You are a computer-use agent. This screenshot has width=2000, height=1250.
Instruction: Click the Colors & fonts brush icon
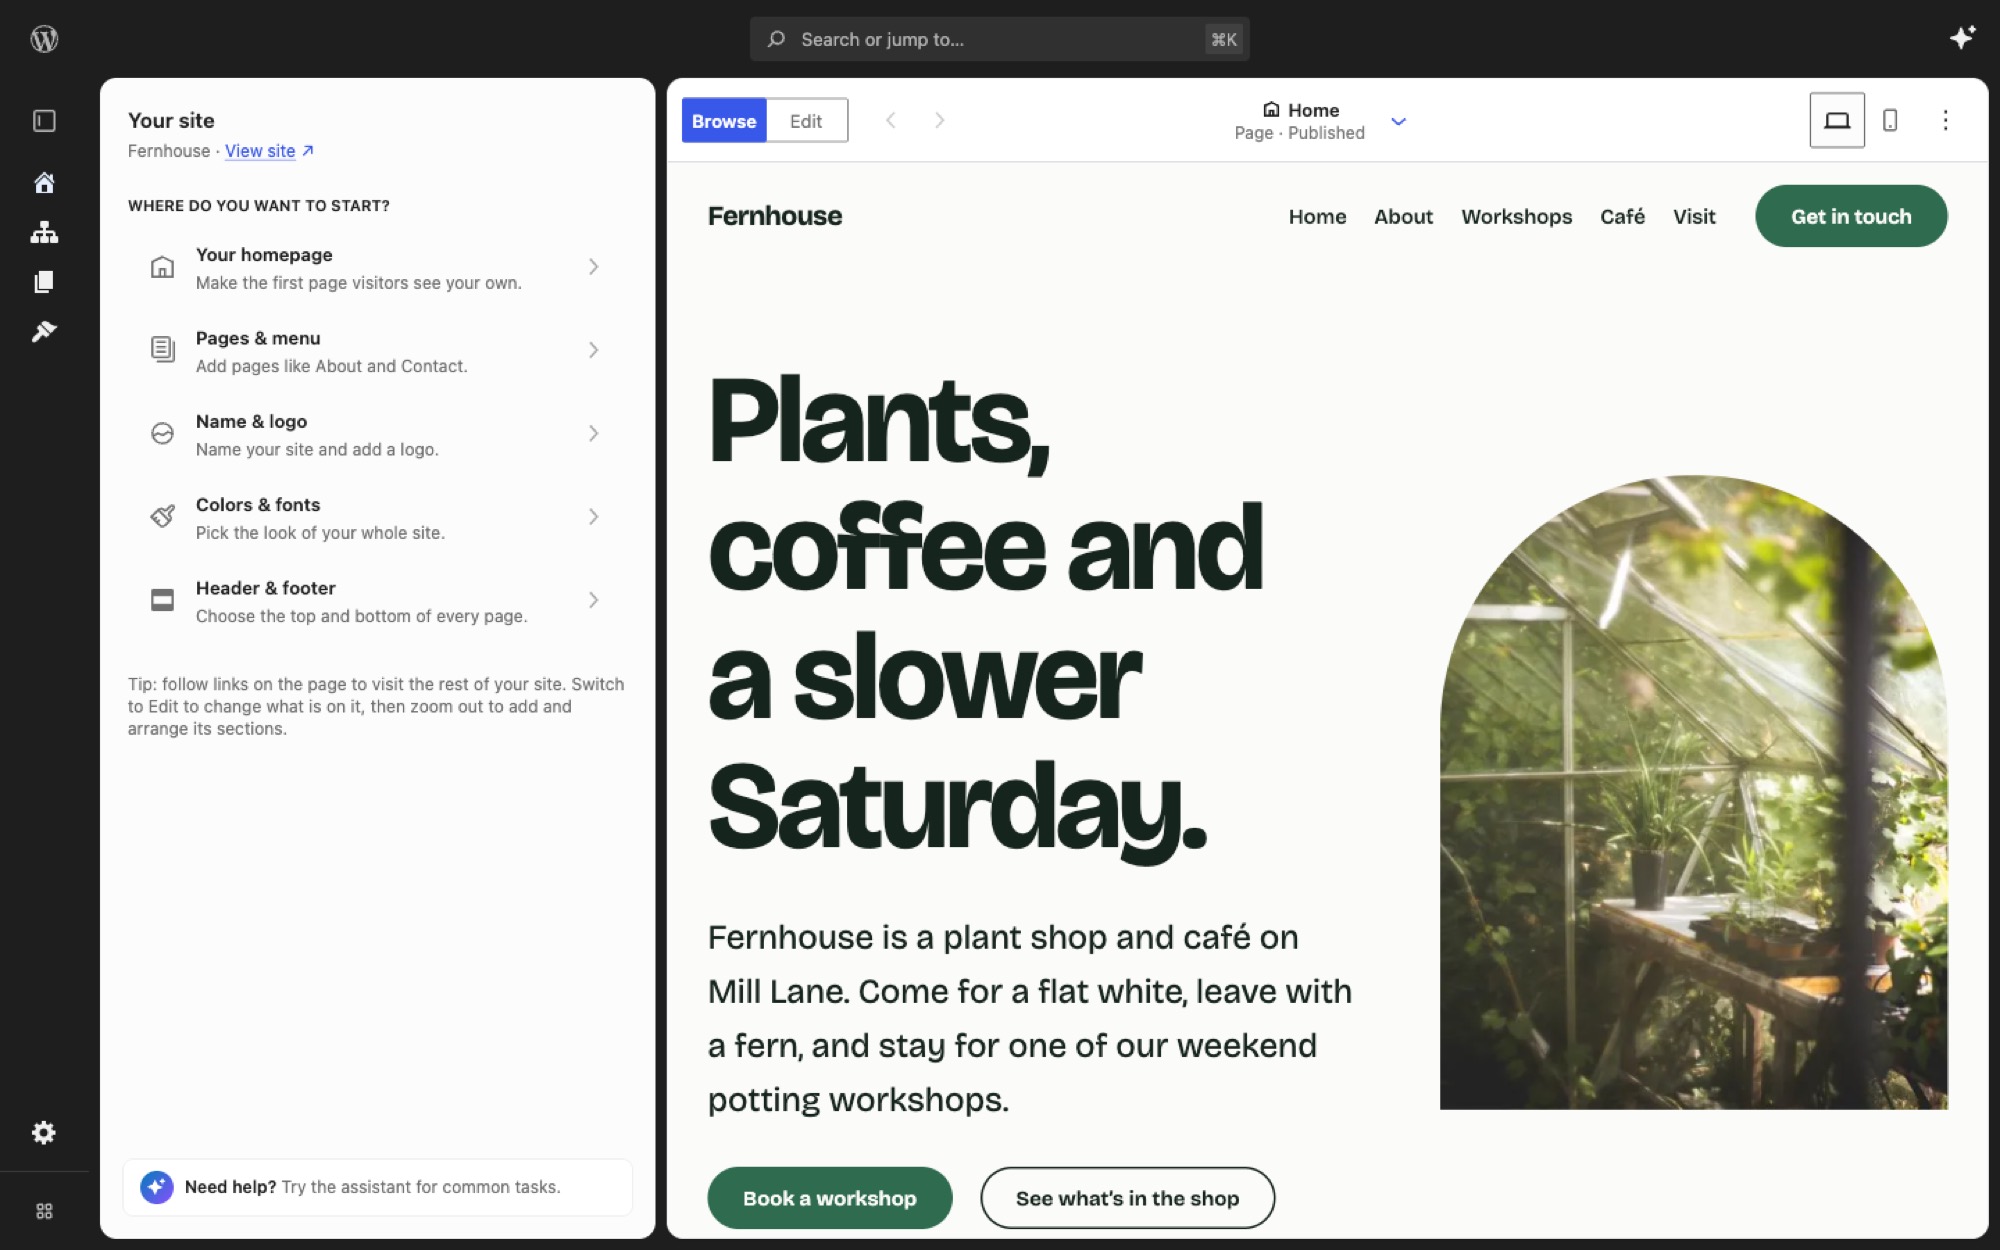[x=162, y=516]
